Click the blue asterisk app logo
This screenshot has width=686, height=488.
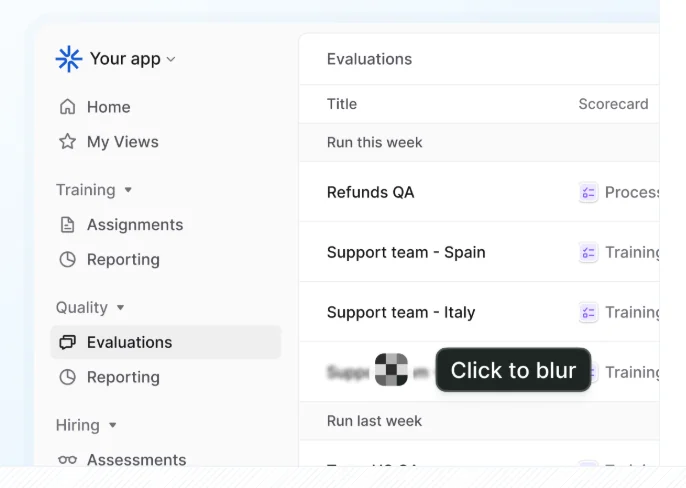pos(69,59)
